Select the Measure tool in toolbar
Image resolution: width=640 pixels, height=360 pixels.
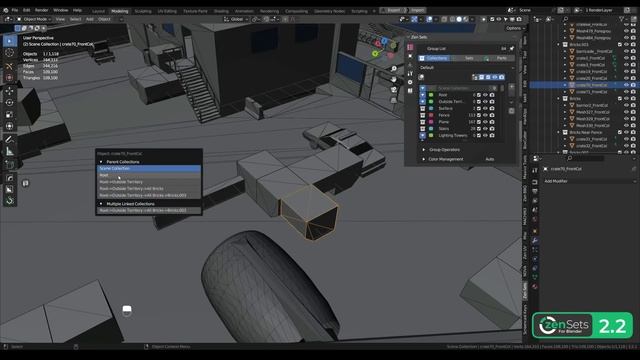coord(9,151)
